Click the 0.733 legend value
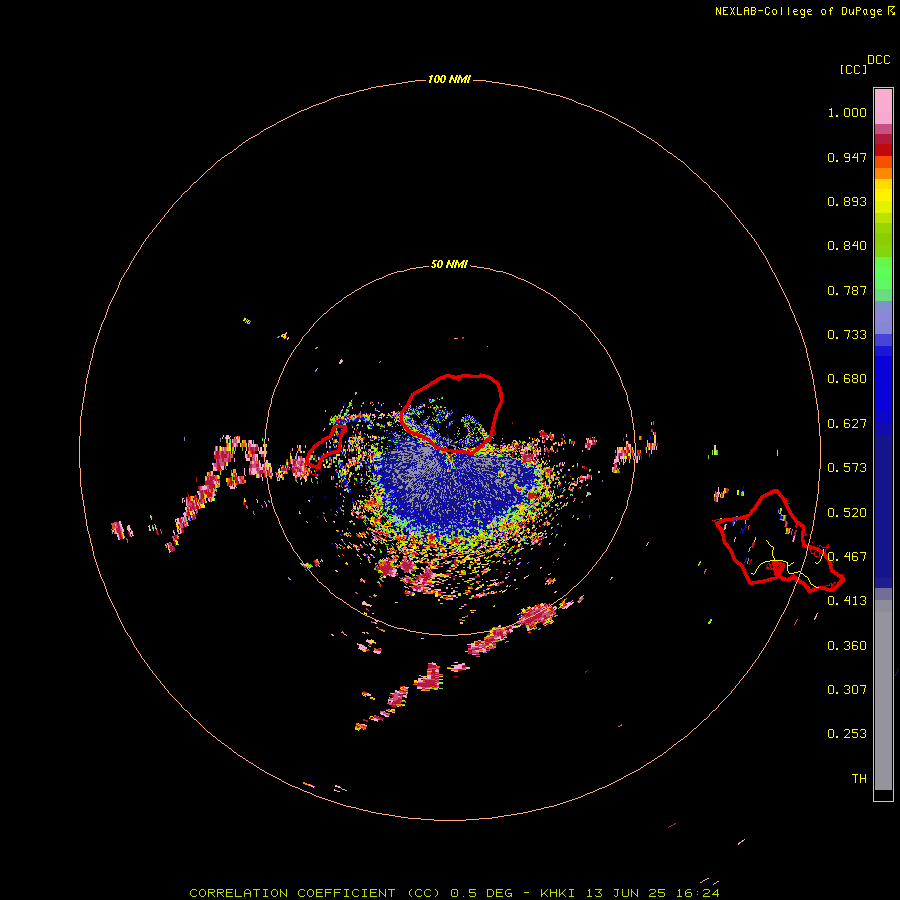Screen dimensions: 900x900 [x=847, y=335]
